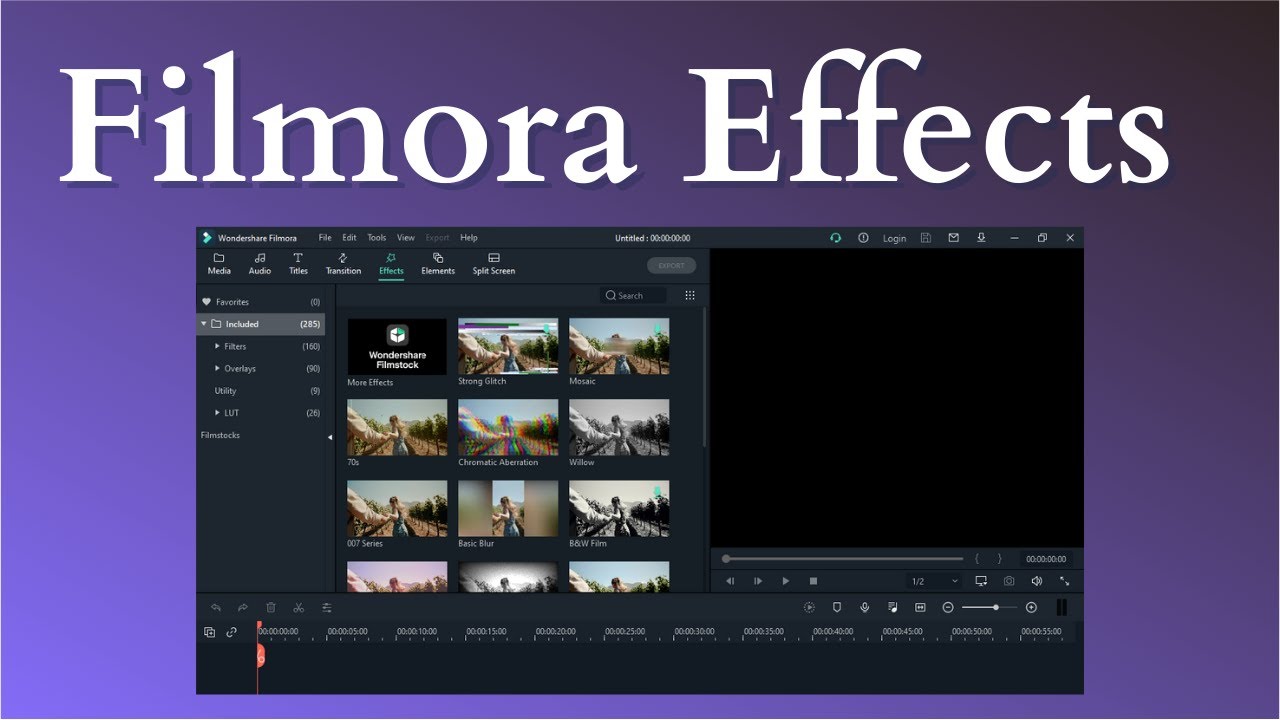The width and height of the screenshot is (1280, 720).
Task: Click the next frame step button
Action: click(x=758, y=581)
